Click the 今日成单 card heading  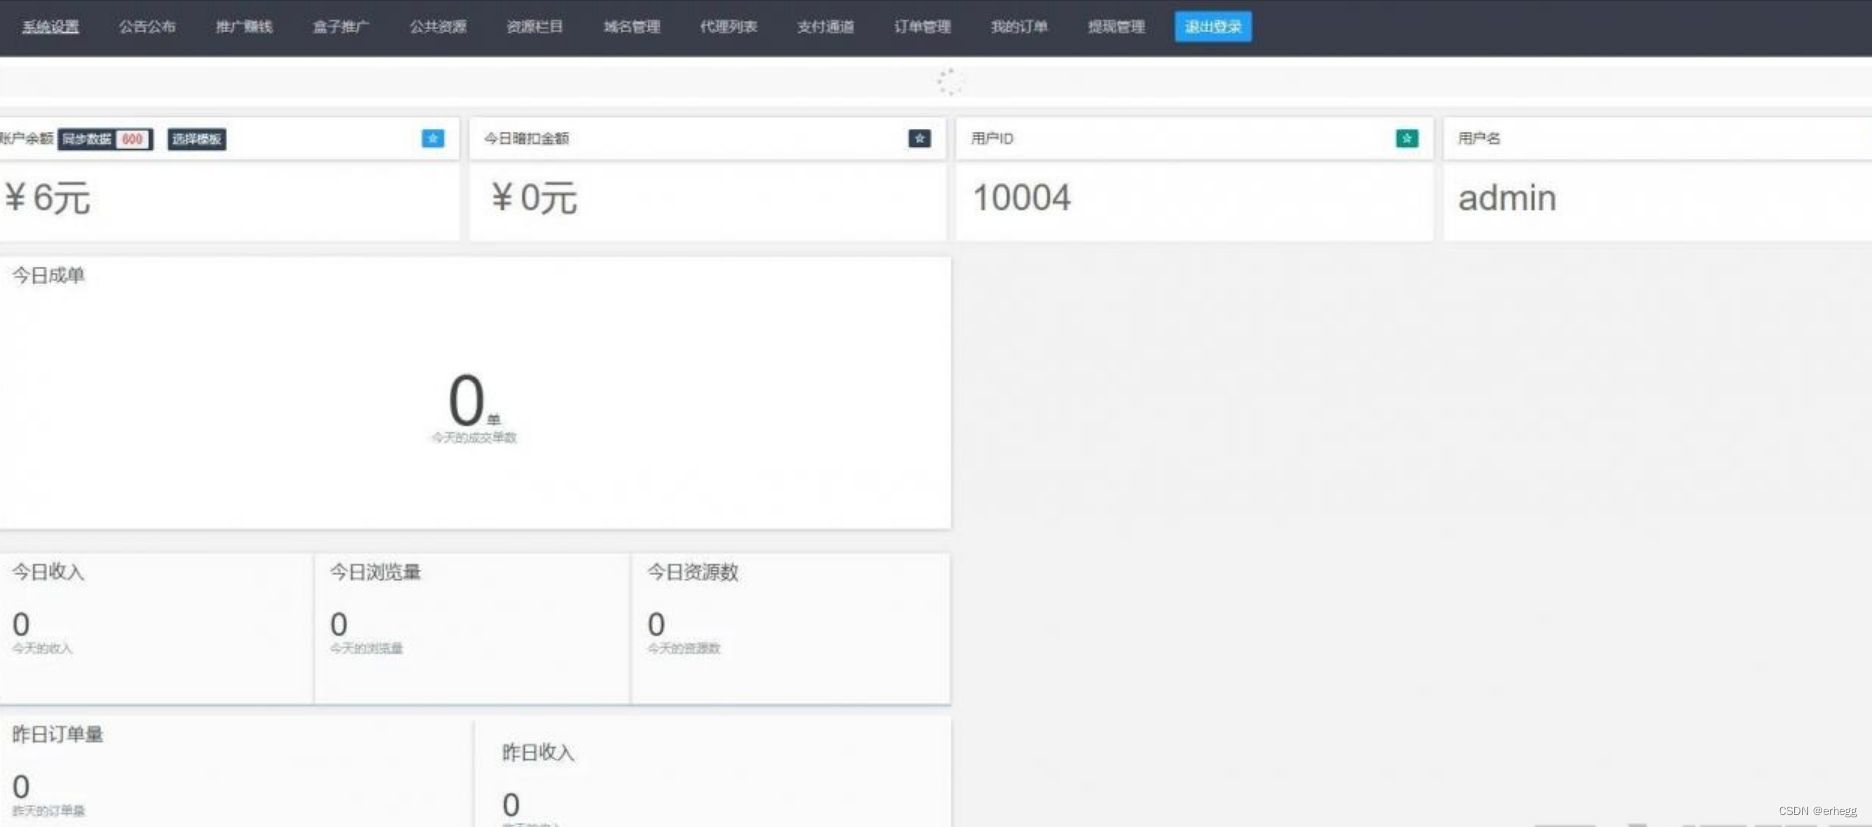tap(48, 275)
